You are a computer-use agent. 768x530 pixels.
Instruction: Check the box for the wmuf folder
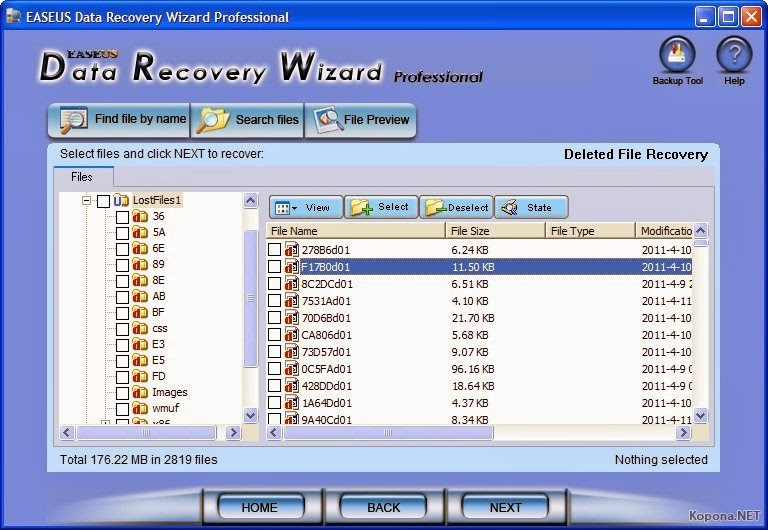122,409
